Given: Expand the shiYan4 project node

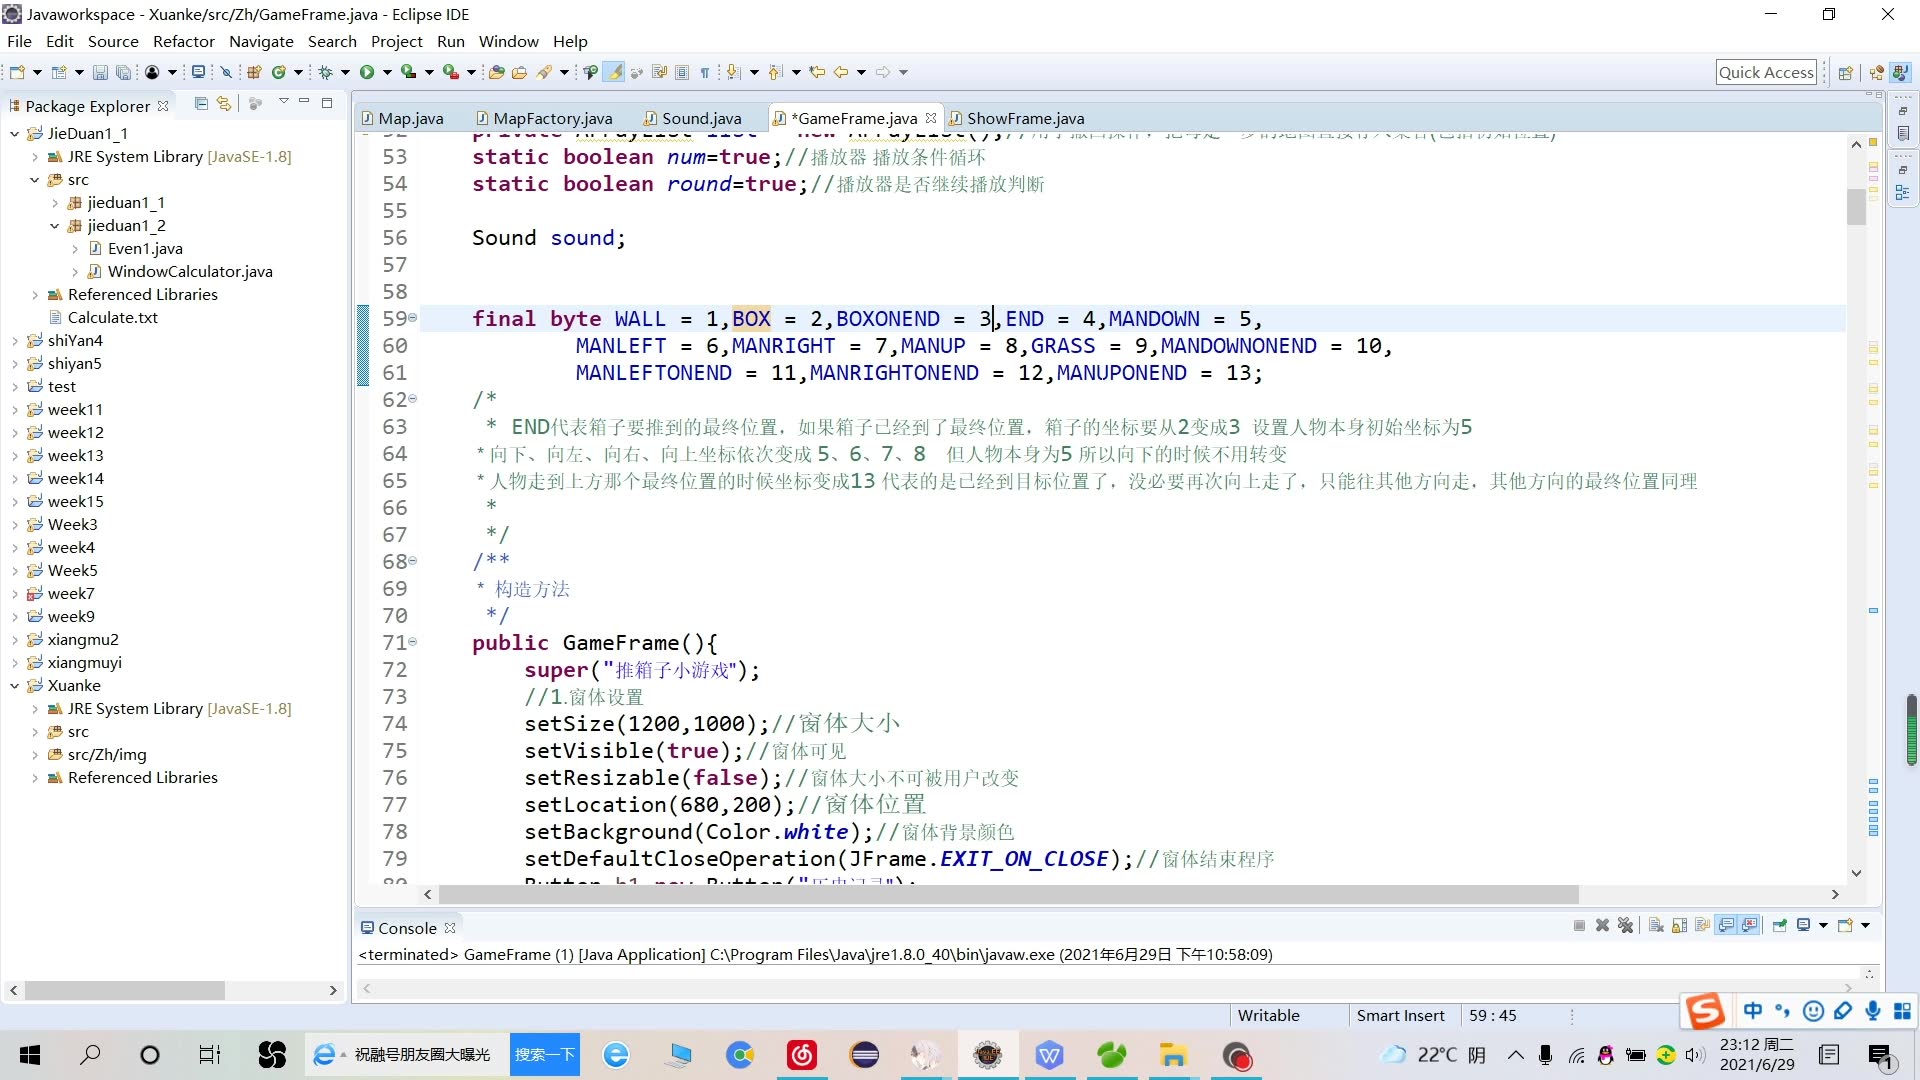Looking at the screenshot, I should click(15, 341).
